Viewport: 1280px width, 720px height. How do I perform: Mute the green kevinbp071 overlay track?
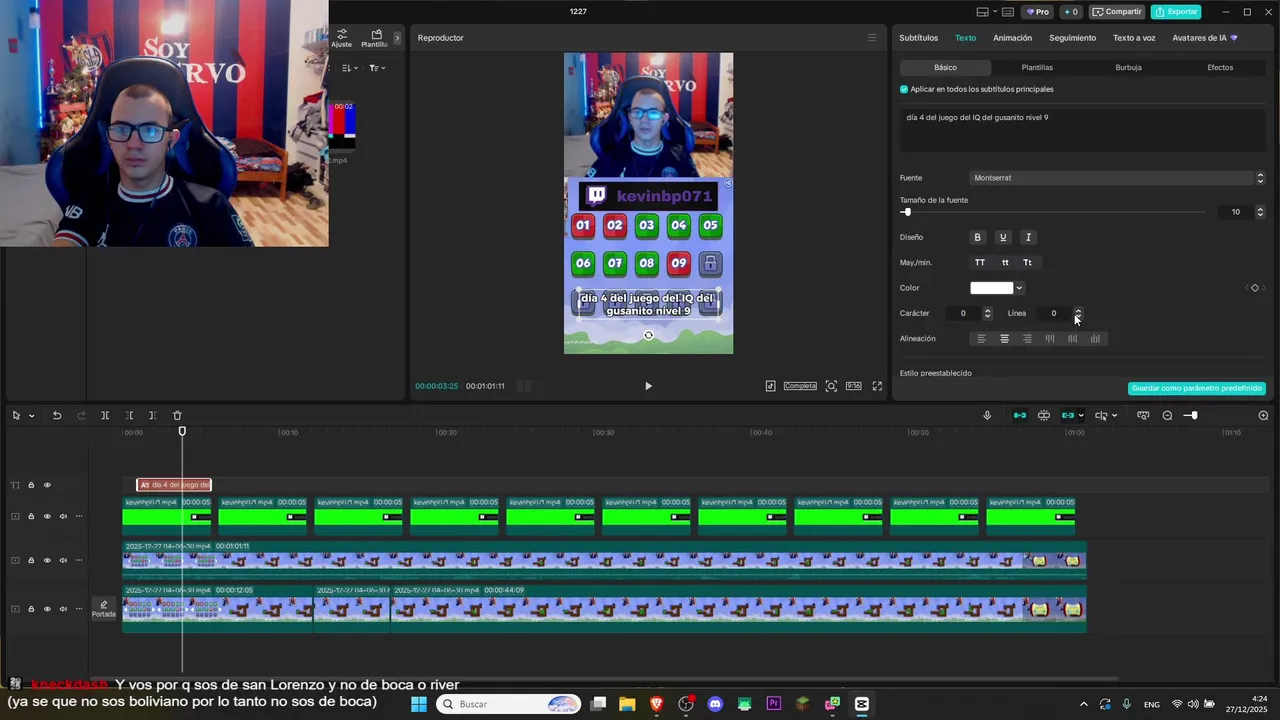(x=63, y=517)
